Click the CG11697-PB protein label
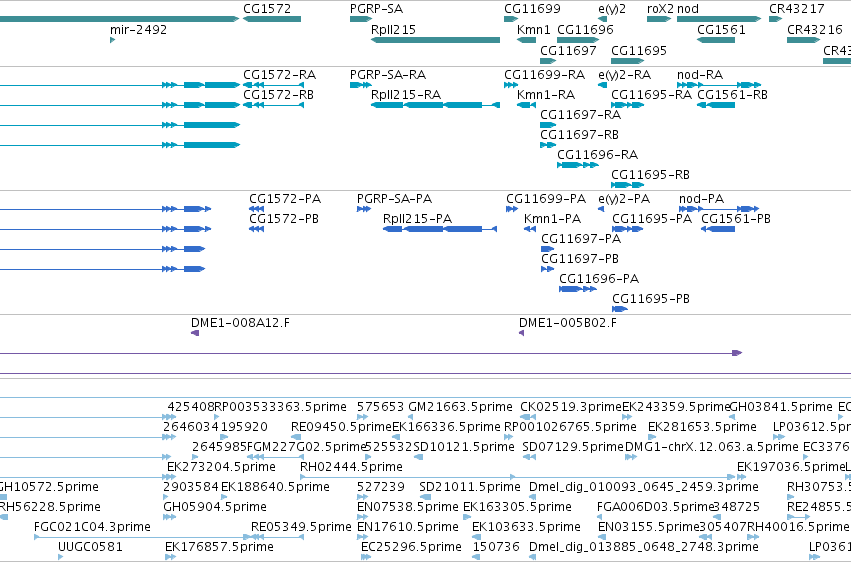The image size is (851, 562). 580,259
